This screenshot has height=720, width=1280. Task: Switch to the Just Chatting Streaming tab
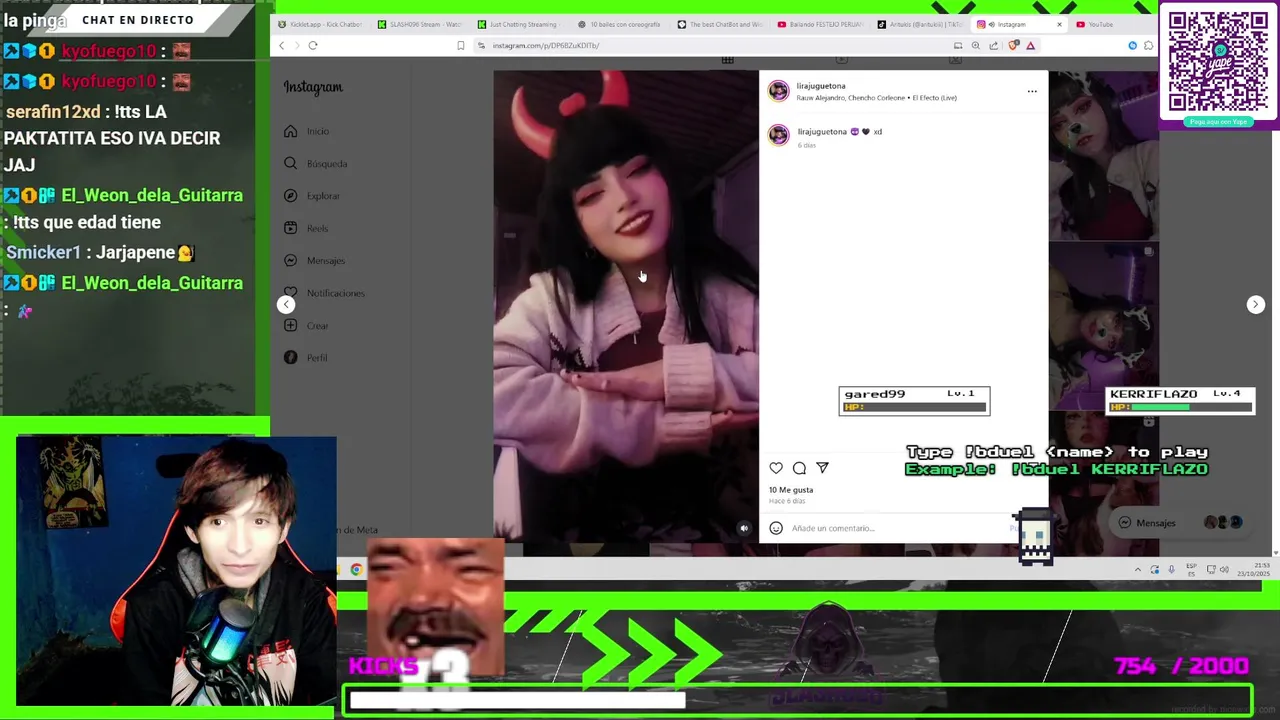coord(520,24)
